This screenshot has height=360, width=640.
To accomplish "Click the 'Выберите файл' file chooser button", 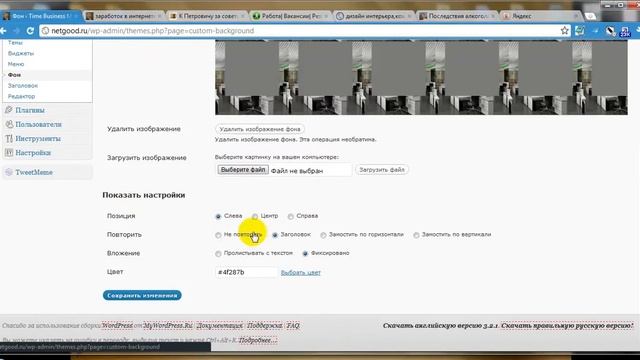I will (x=243, y=170).
